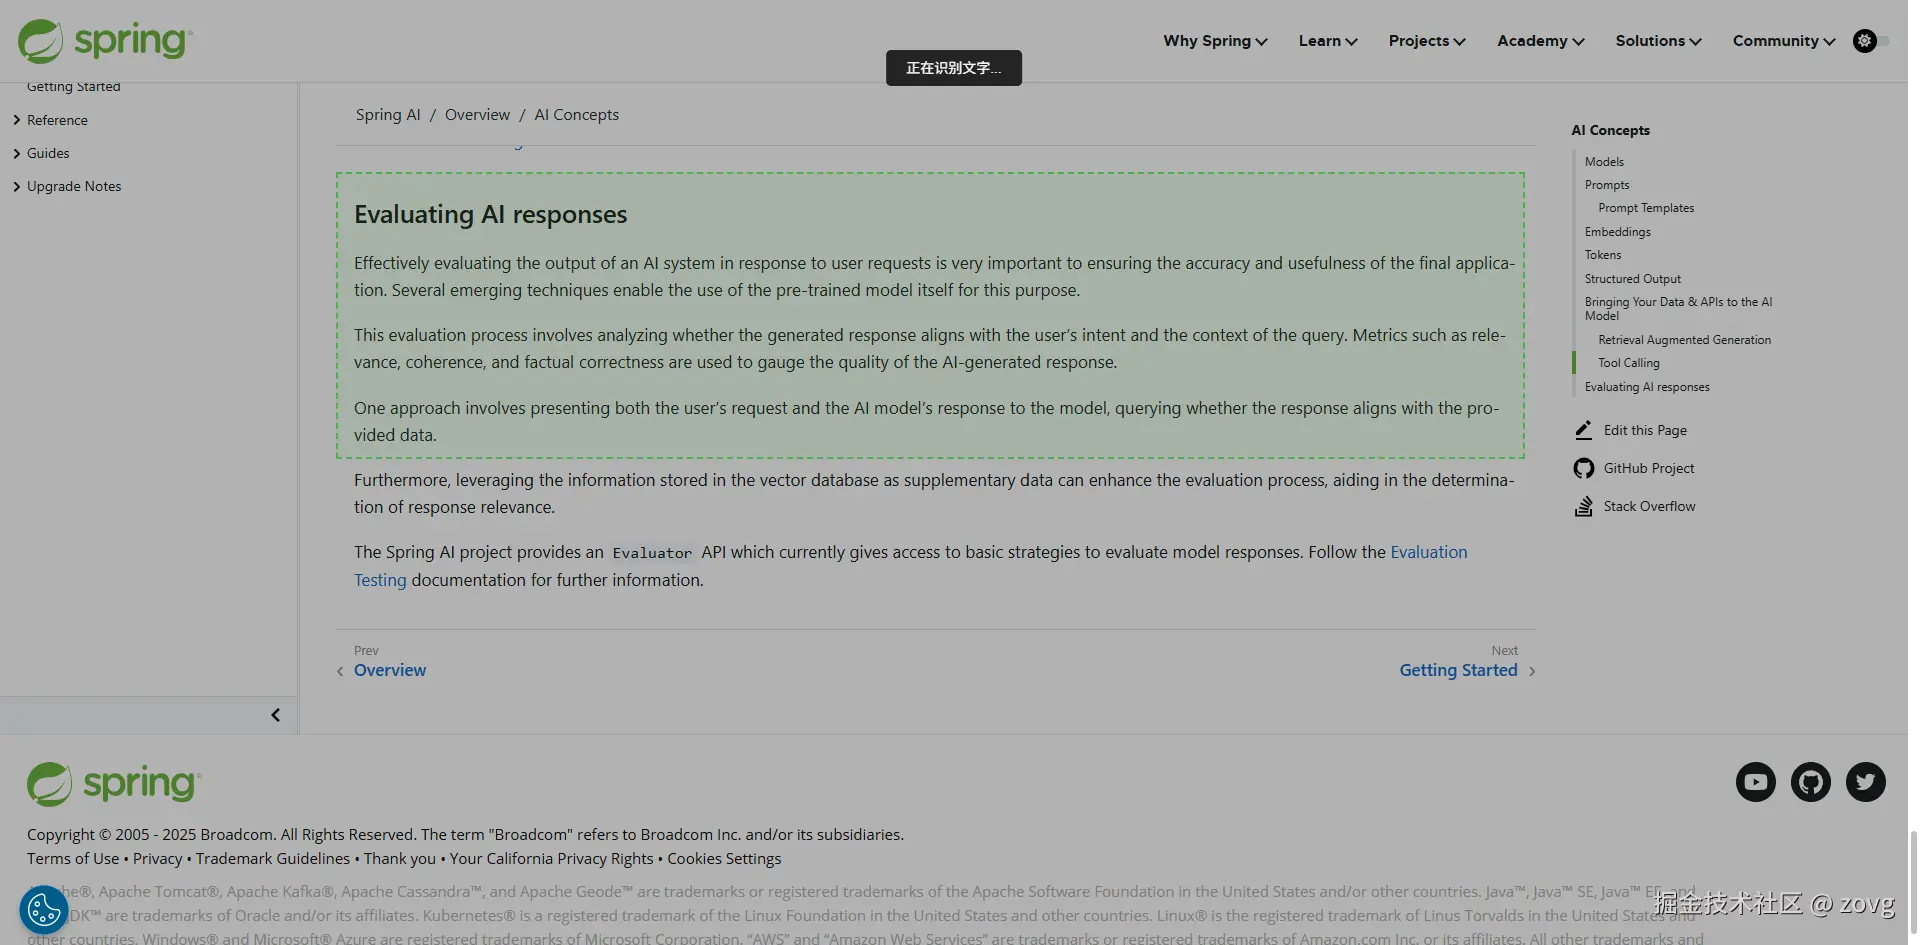The image size is (1920, 945).
Task: Open the Learn dropdown menu
Action: (x=1328, y=41)
